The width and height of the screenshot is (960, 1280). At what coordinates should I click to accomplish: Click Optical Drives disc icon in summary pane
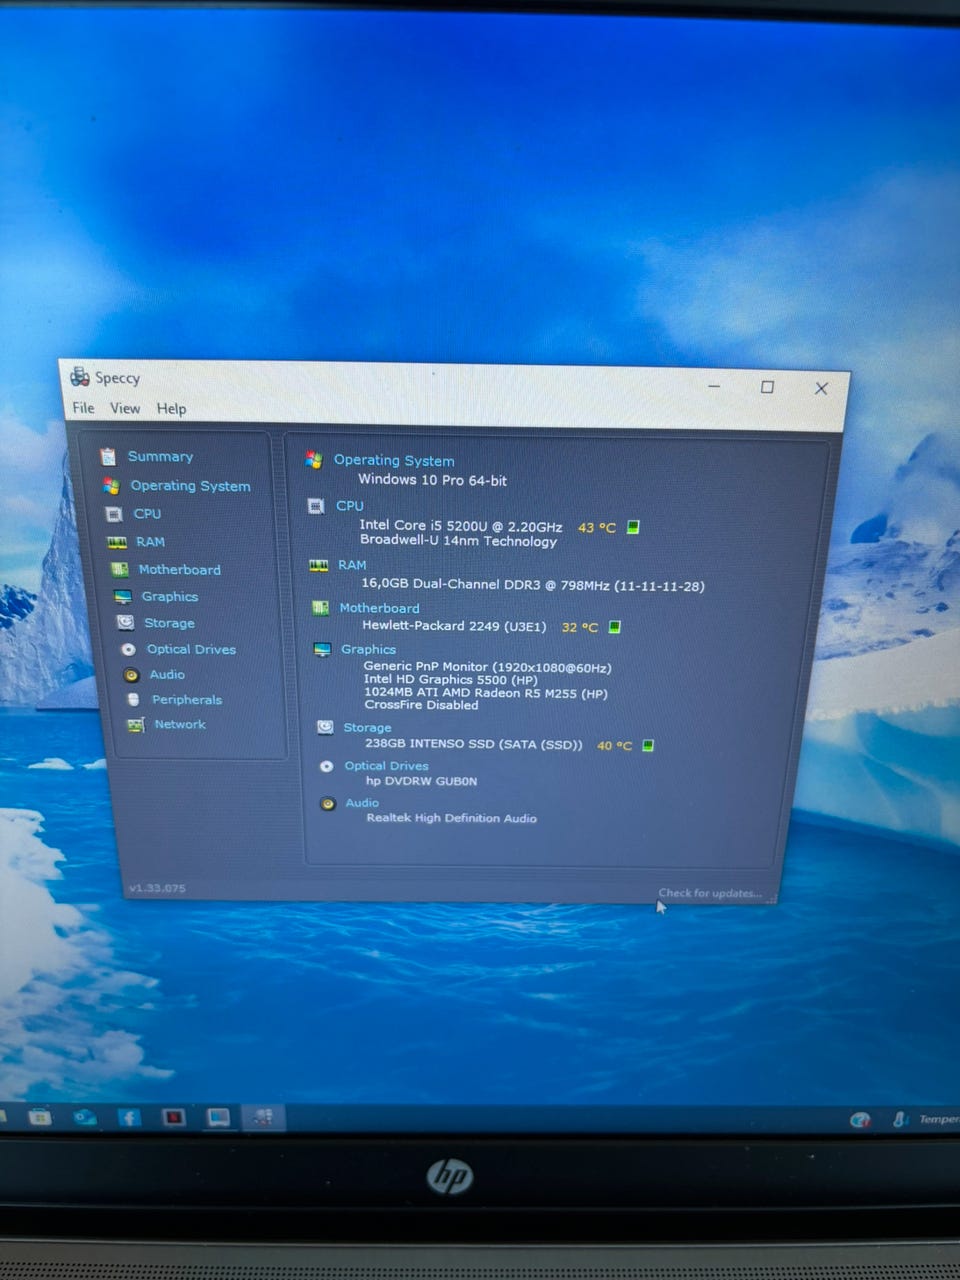coord(326,766)
